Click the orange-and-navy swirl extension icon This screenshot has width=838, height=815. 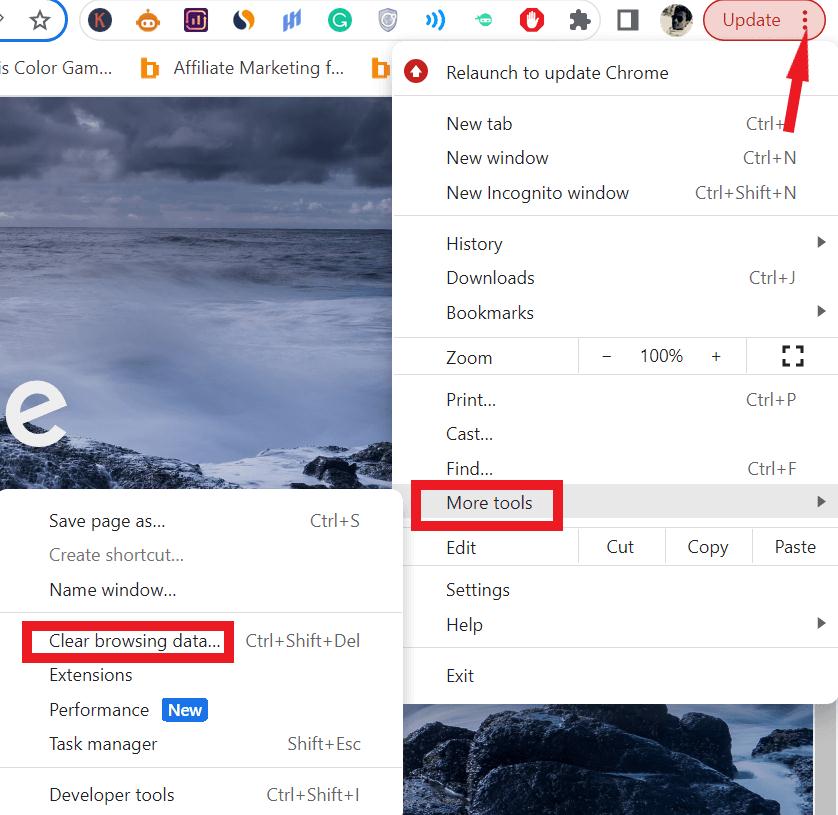[244, 21]
